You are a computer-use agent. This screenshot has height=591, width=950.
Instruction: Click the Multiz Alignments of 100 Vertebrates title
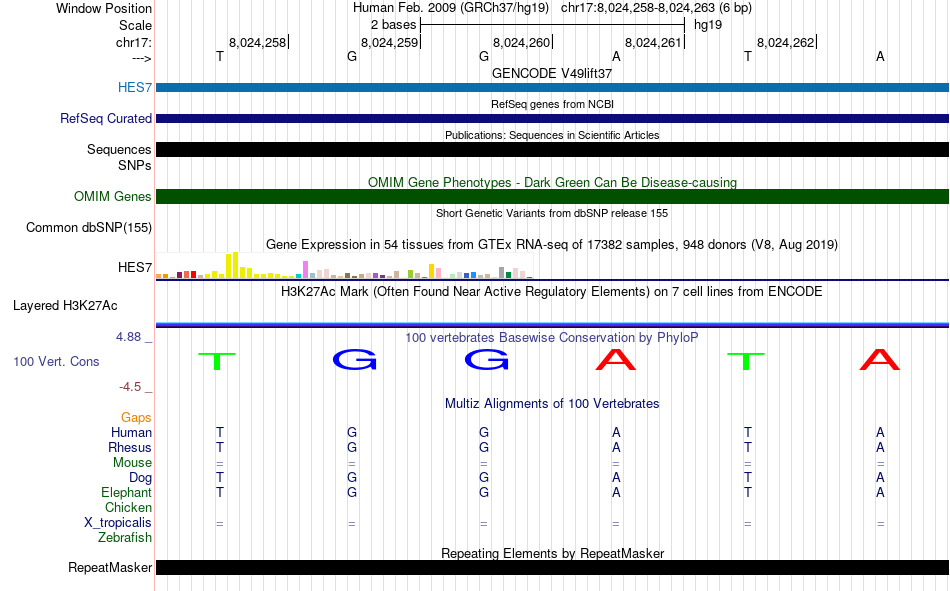click(x=552, y=404)
